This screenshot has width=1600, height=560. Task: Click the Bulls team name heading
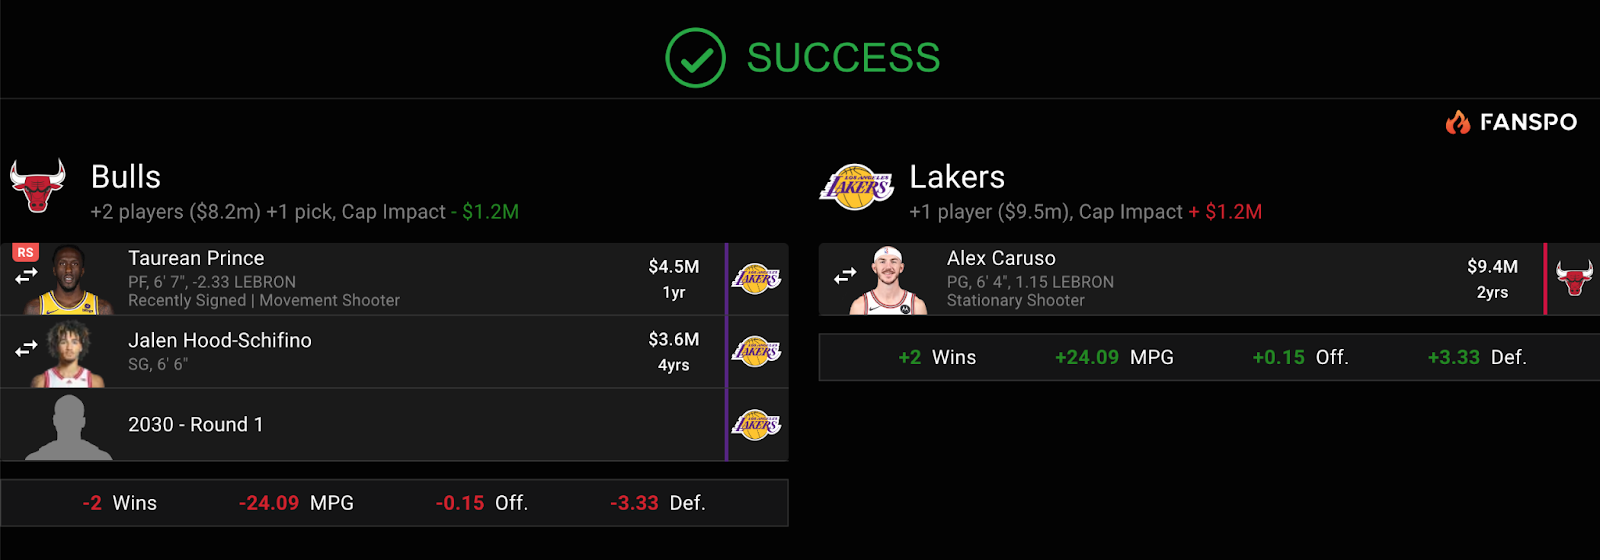click(126, 177)
